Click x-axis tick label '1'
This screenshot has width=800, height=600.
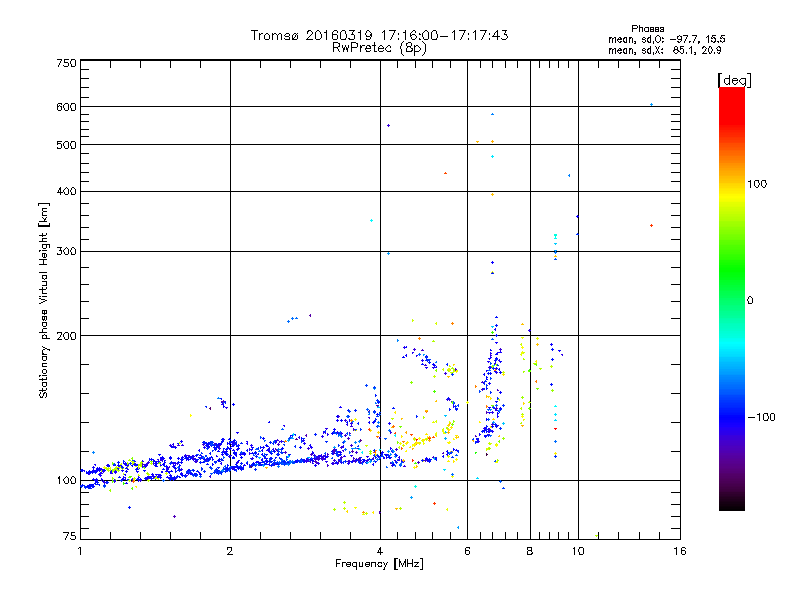(80, 551)
